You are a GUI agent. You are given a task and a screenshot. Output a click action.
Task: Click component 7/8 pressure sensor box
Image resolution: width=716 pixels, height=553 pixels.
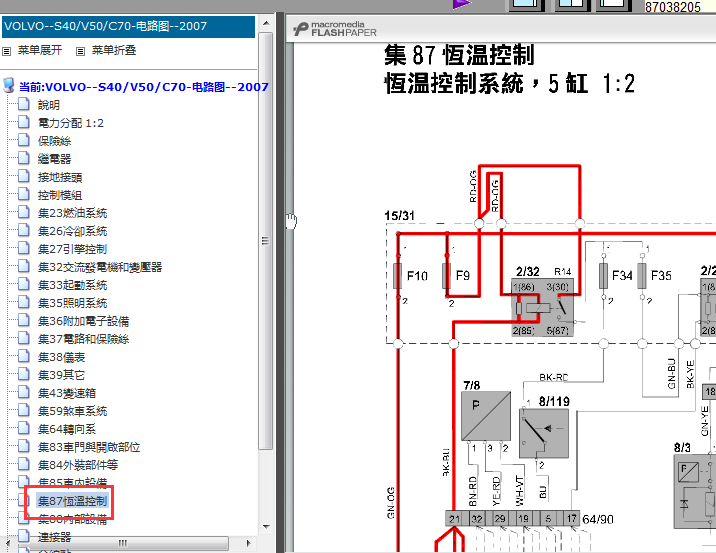[x=486, y=416]
